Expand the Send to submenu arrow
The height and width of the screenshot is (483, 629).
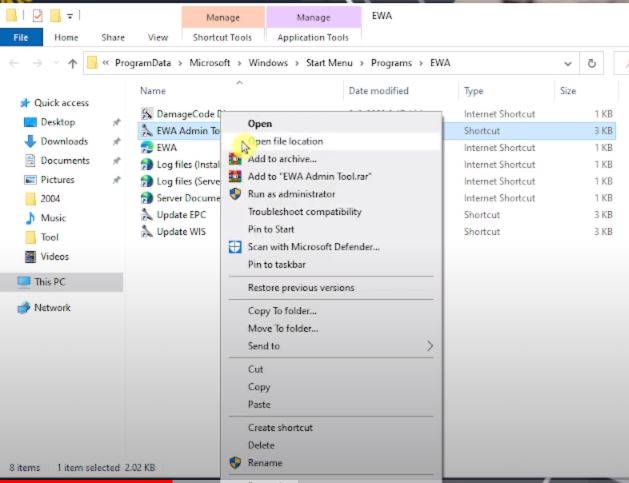click(x=430, y=346)
